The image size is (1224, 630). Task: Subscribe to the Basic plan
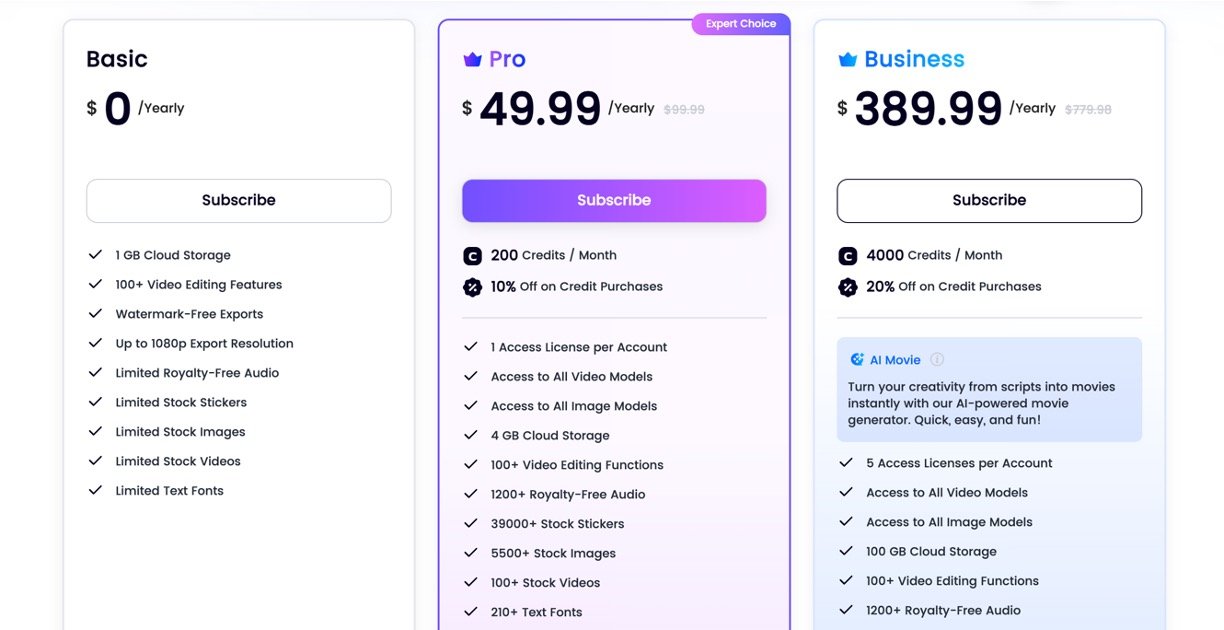(238, 200)
